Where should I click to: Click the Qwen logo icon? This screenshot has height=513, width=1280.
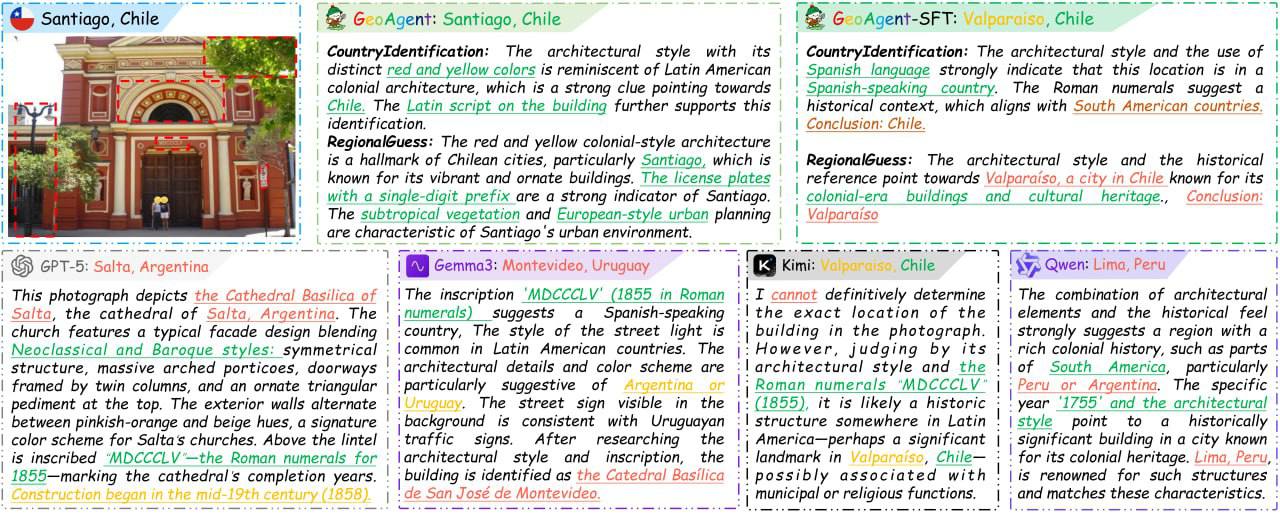1028,265
